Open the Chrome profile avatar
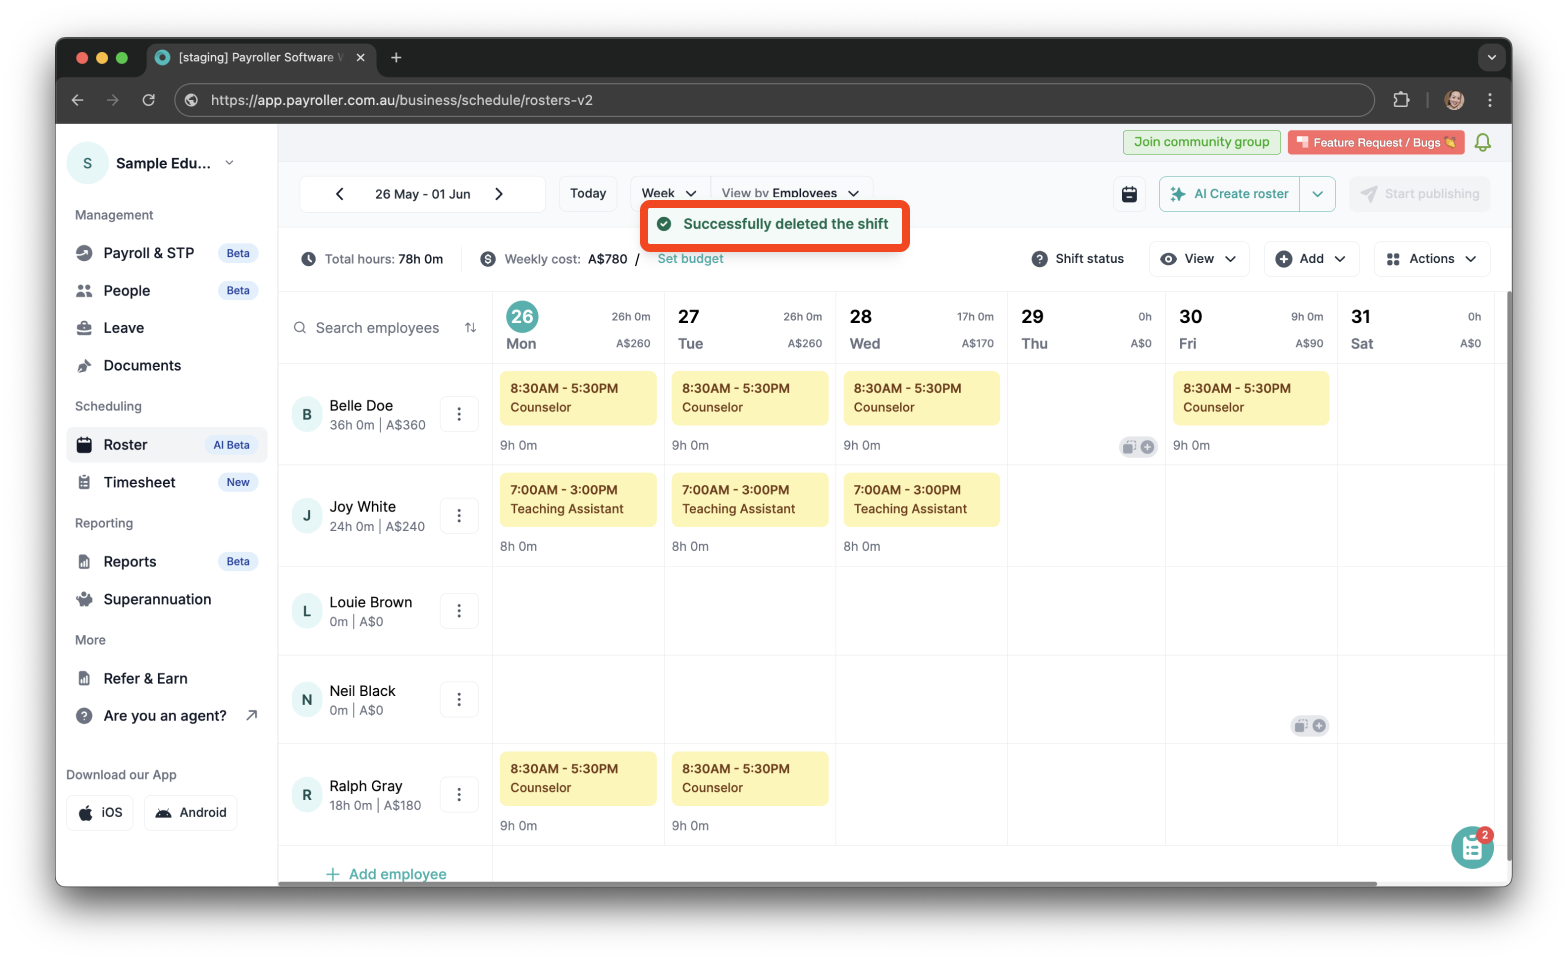 [1455, 100]
